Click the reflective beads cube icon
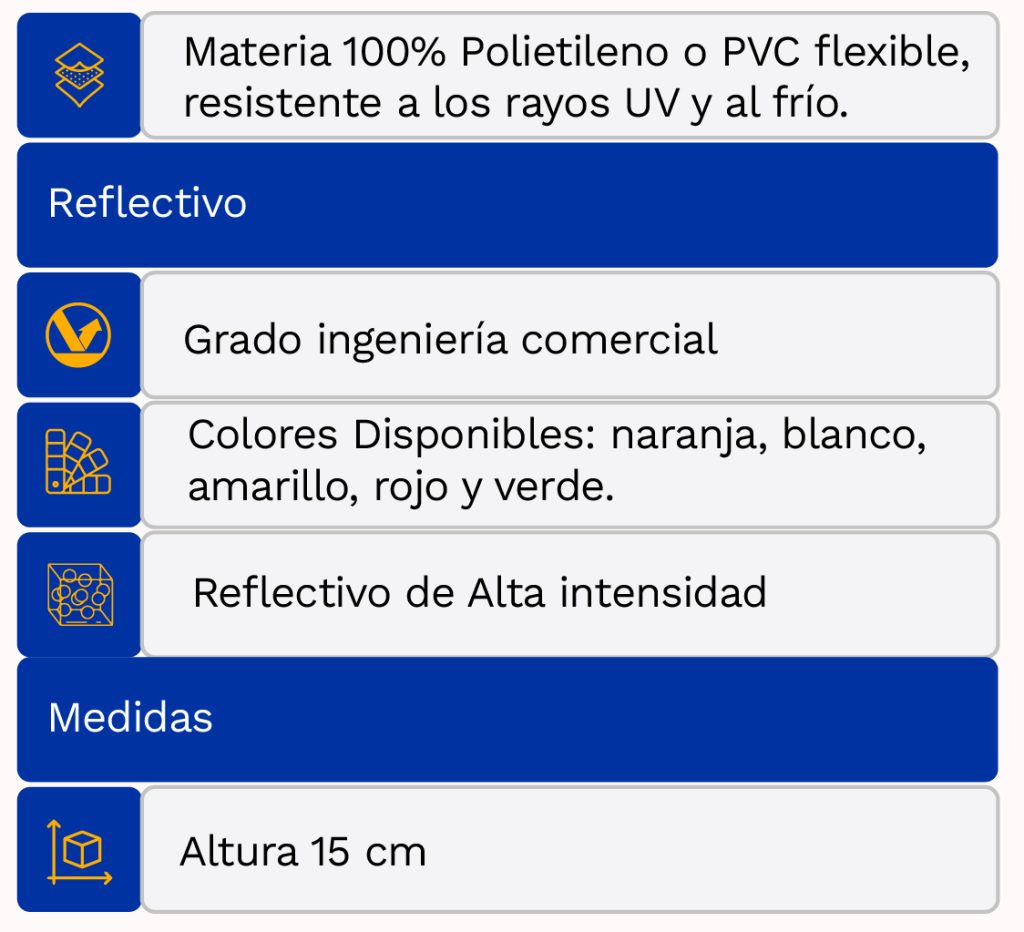 pyautogui.click(x=80, y=595)
